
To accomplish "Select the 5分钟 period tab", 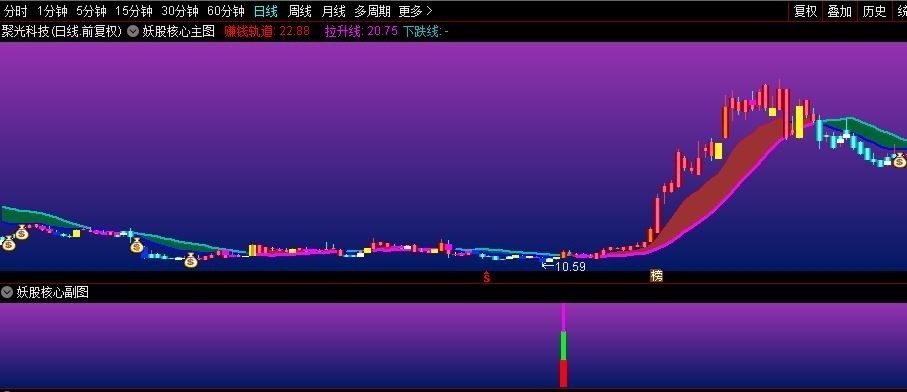I will tap(91, 11).
